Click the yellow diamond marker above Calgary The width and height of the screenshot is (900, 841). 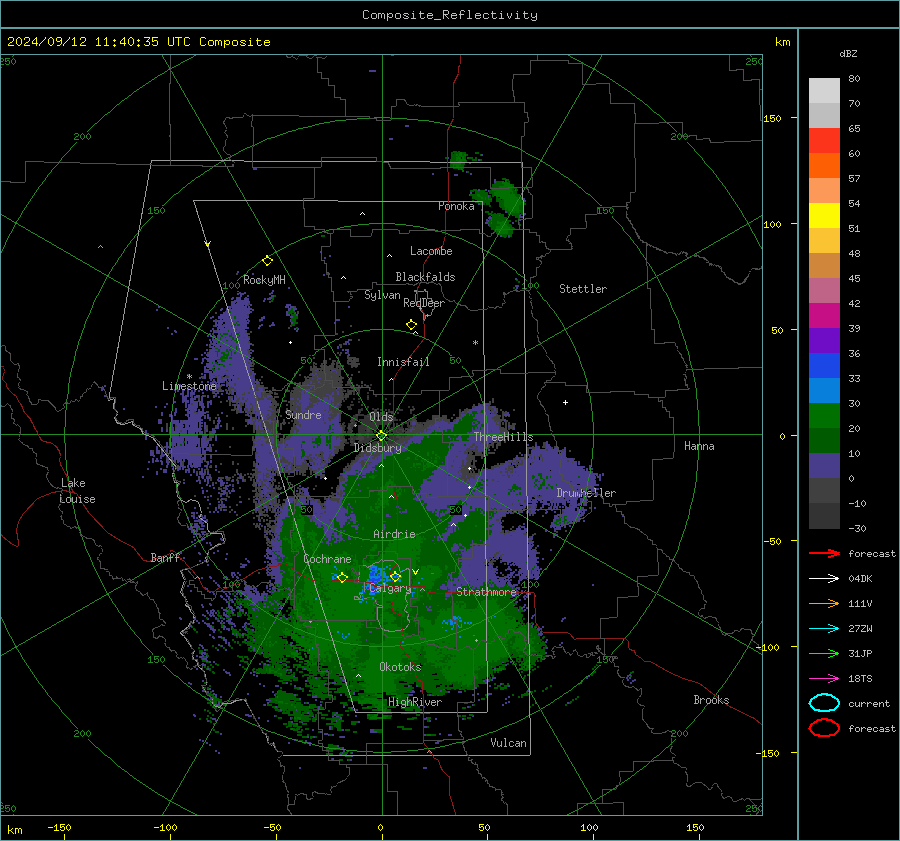coord(395,576)
